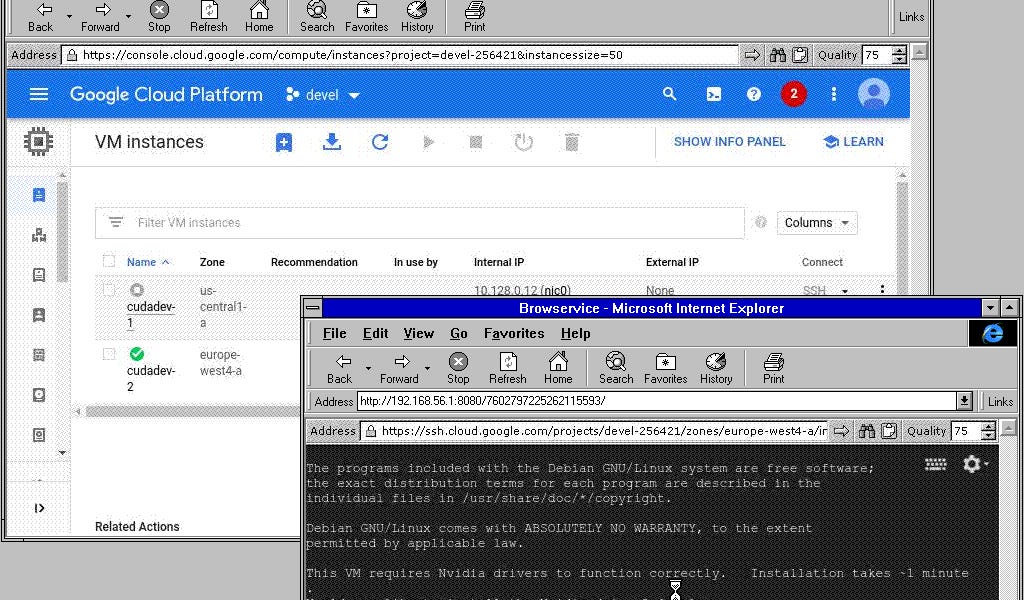1024x600 pixels.
Task: Open Google Cloud Platform navigation menu
Action: click(x=38, y=93)
